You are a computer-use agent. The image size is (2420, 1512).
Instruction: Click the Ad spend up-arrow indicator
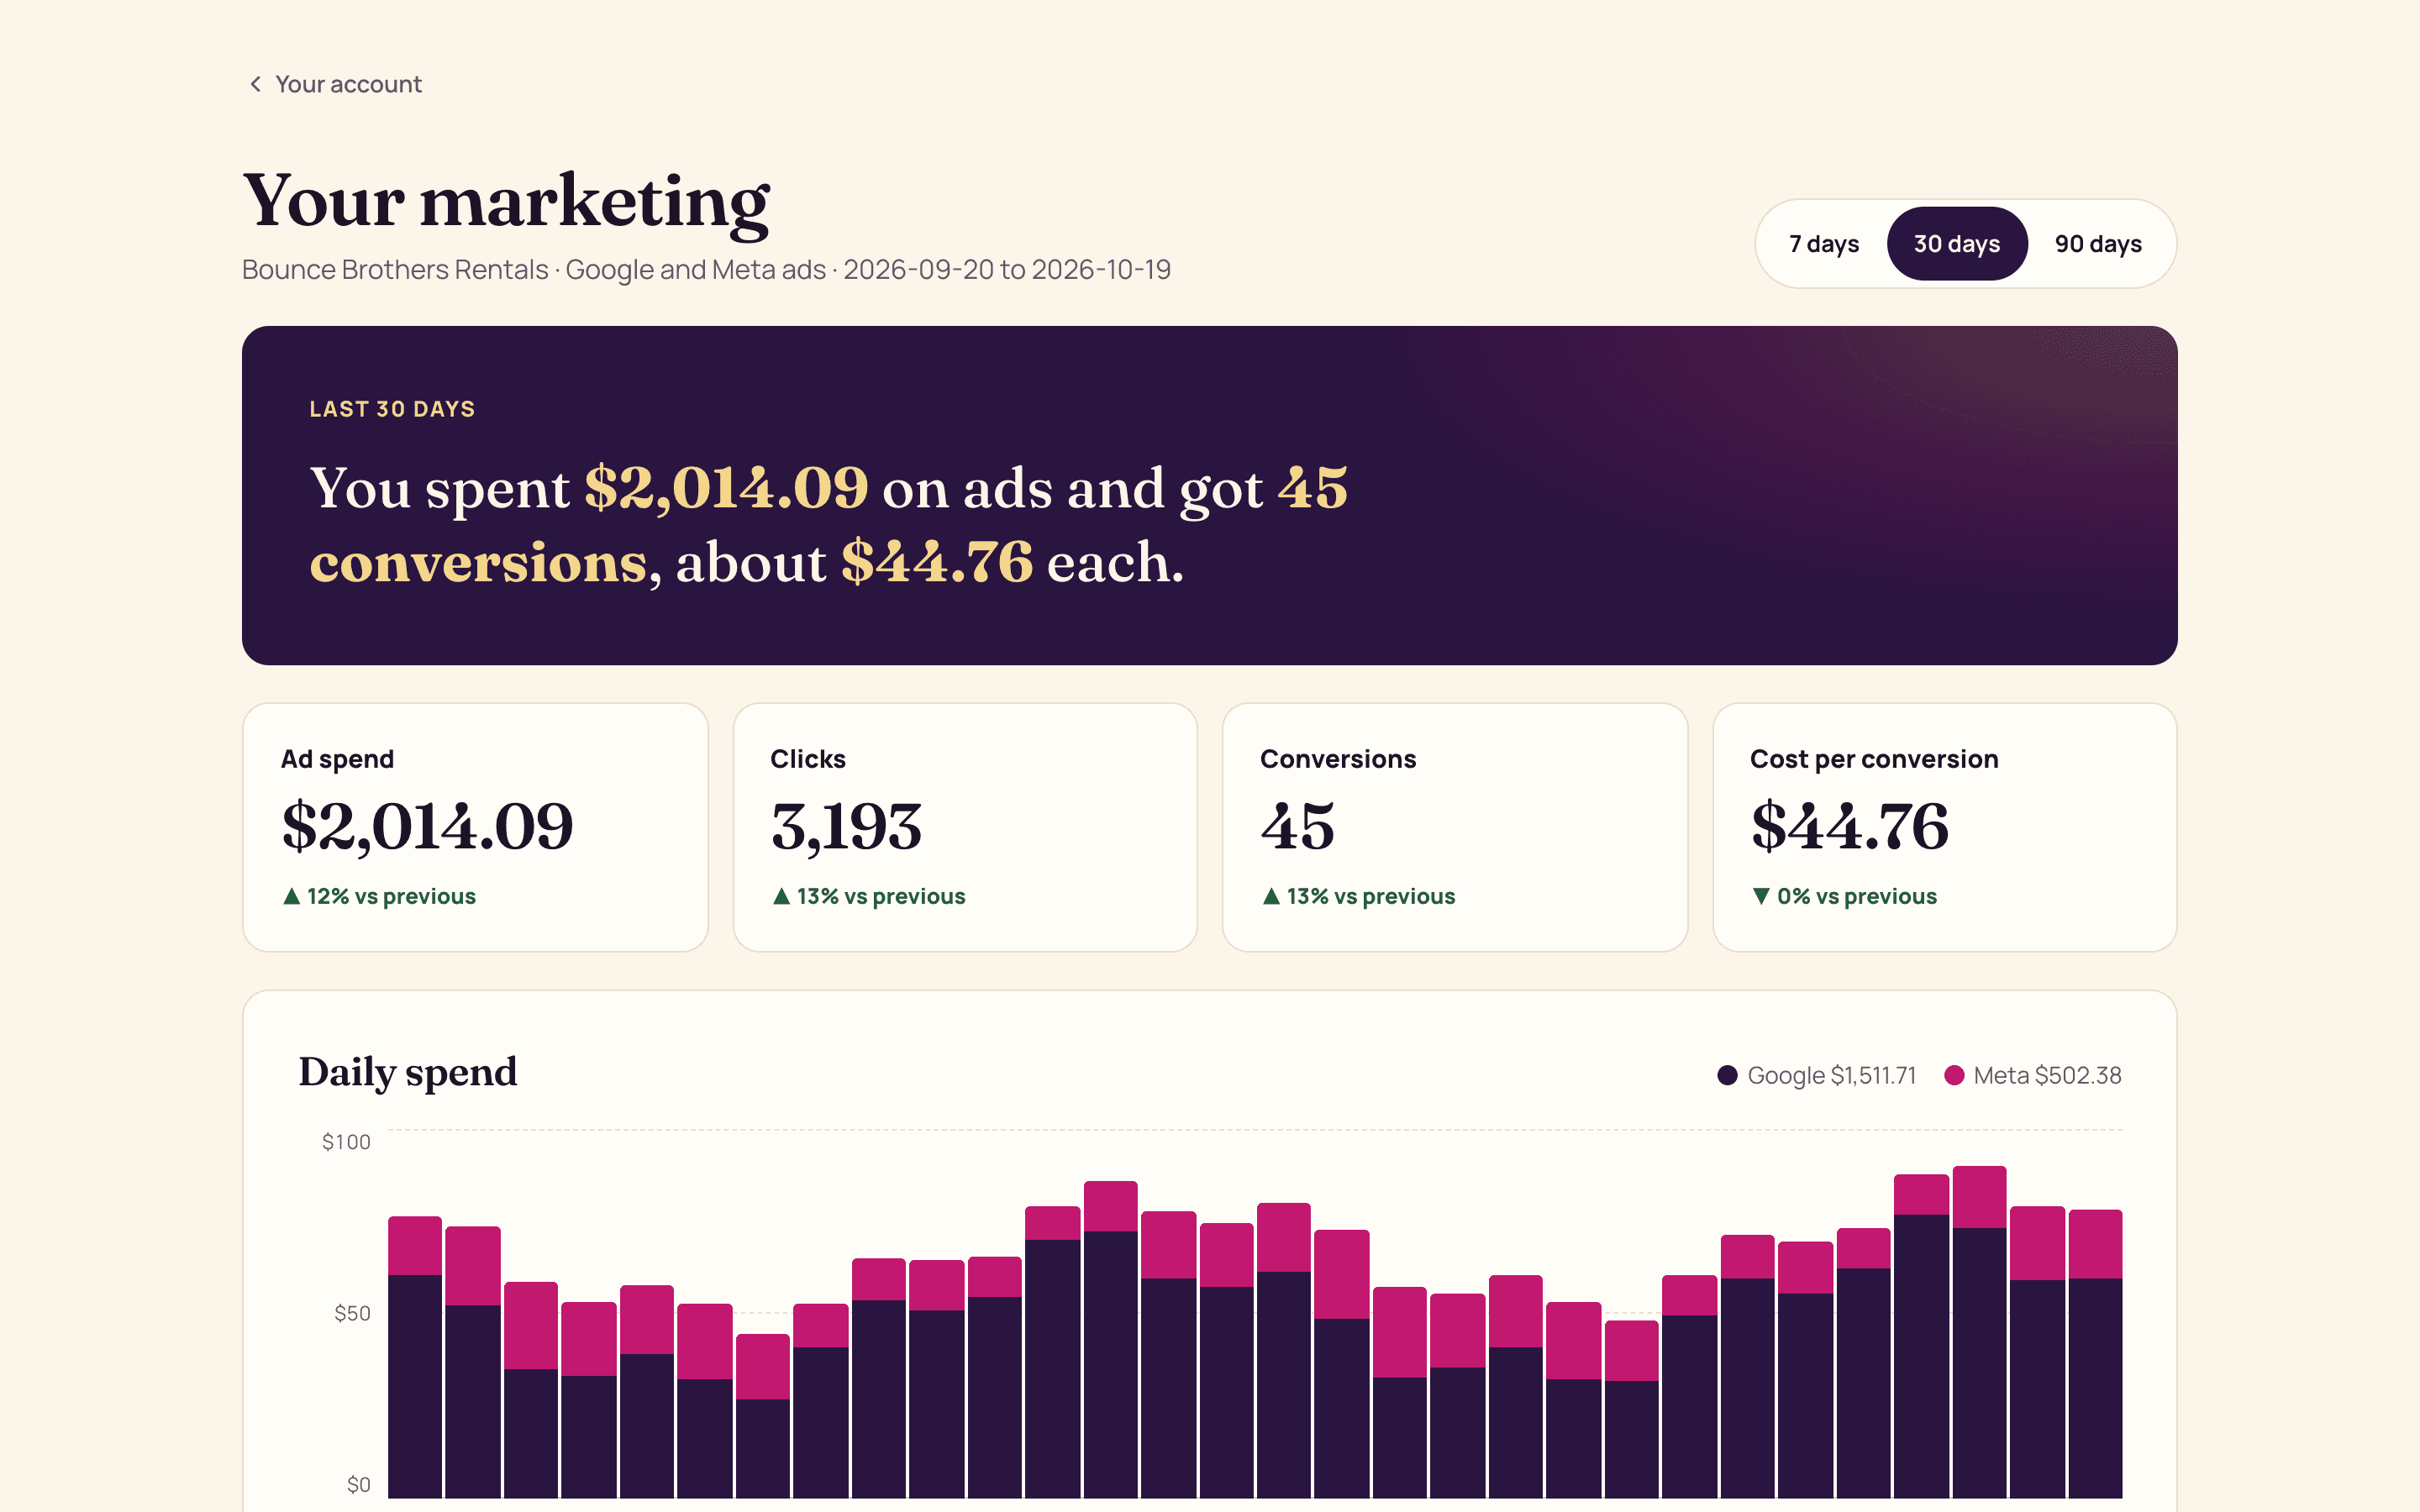tap(291, 896)
